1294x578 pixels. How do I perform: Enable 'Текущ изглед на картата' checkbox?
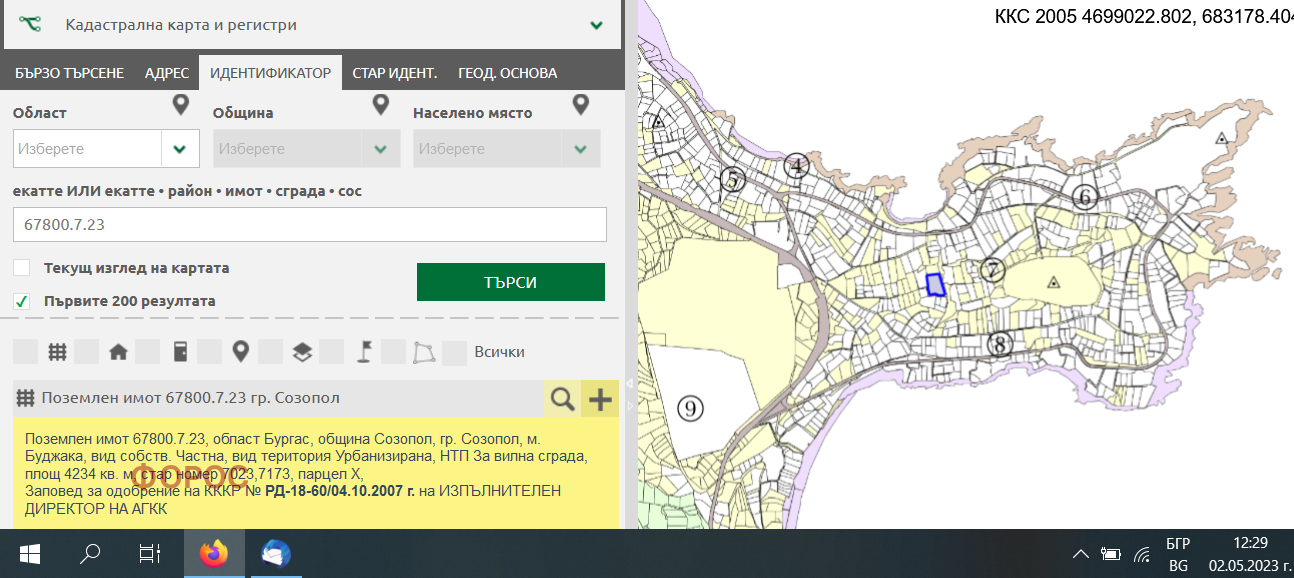(22, 268)
